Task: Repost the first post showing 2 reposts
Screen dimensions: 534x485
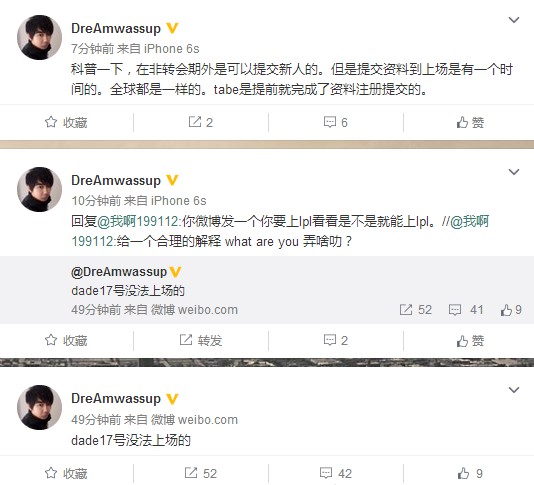Action: pyautogui.click(x=201, y=122)
